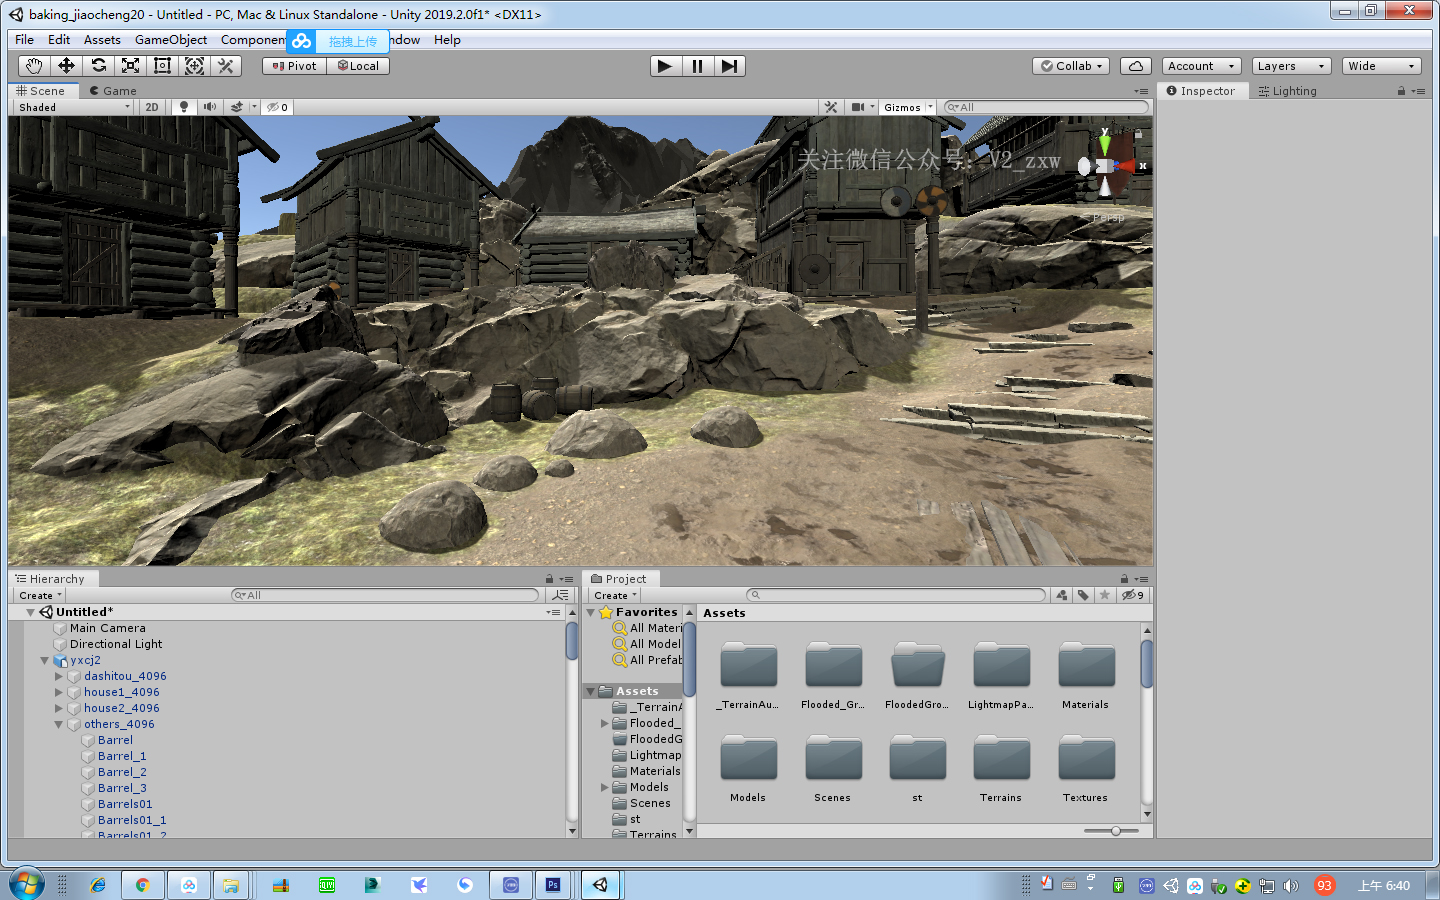Expand house1_4096 in Hierarchy
This screenshot has width=1440, height=900.
pos(59,692)
